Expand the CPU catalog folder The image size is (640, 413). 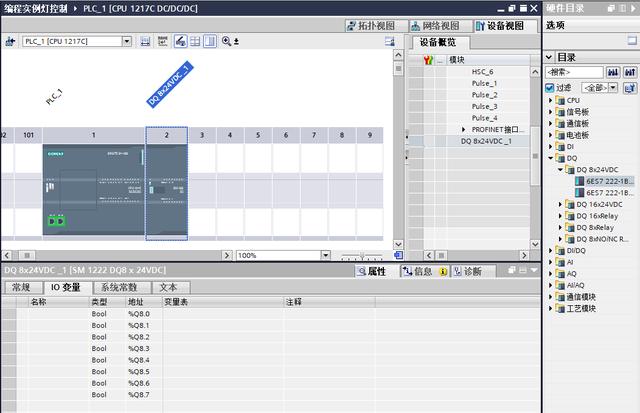point(550,100)
